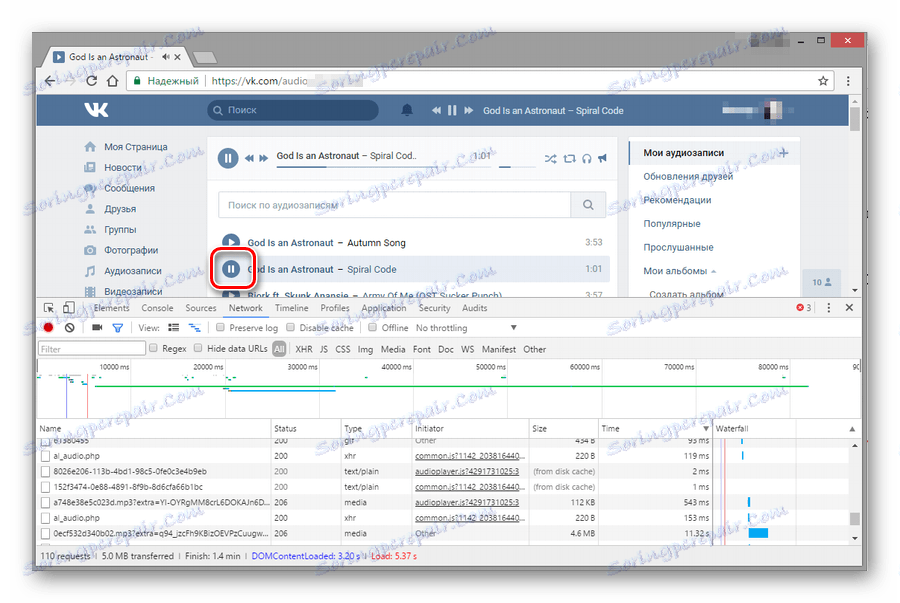Go to previous track in main audio player

[249, 158]
